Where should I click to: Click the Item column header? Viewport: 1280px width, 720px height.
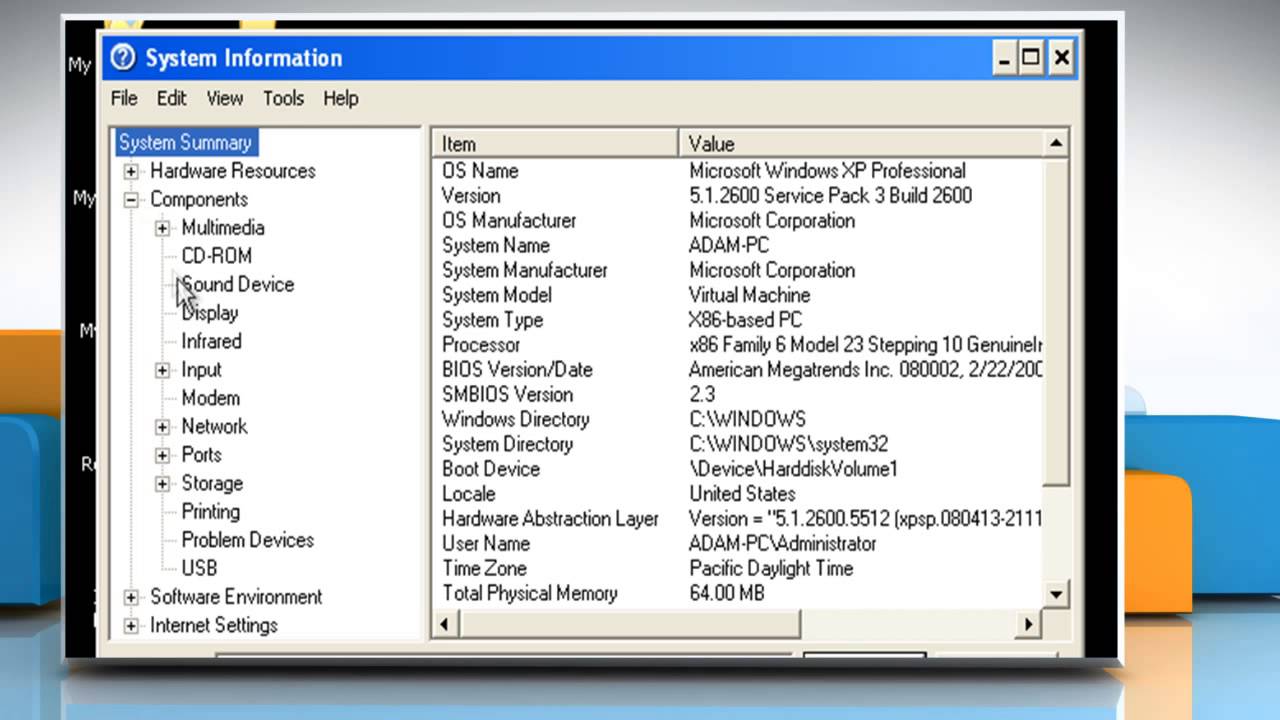pyautogui.click(x=555, y=144)
